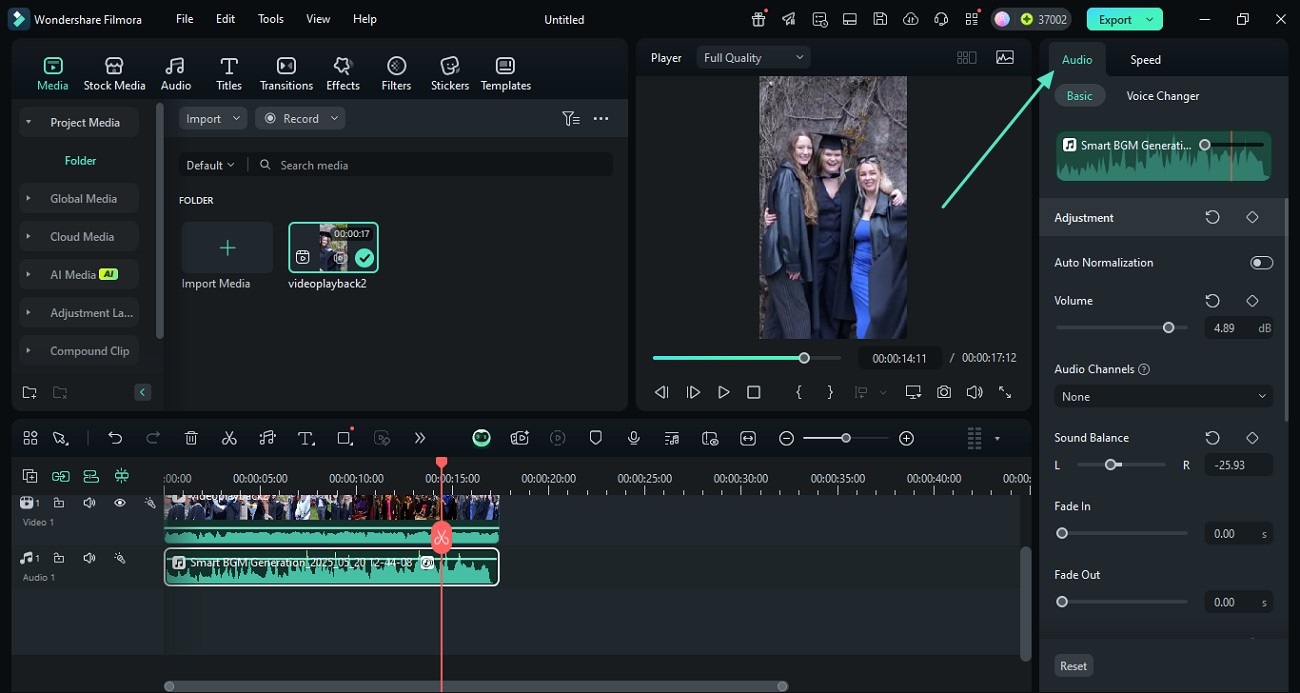Click the Undo arrow in timeline toolbar

click(115, 438)
